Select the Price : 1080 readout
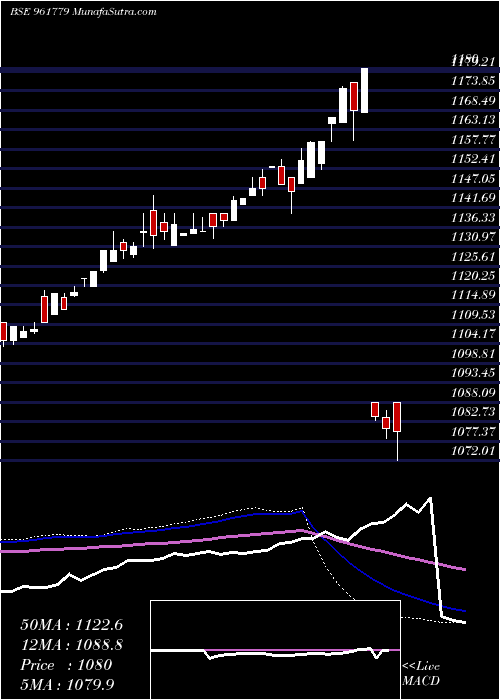 pos(66,665)
